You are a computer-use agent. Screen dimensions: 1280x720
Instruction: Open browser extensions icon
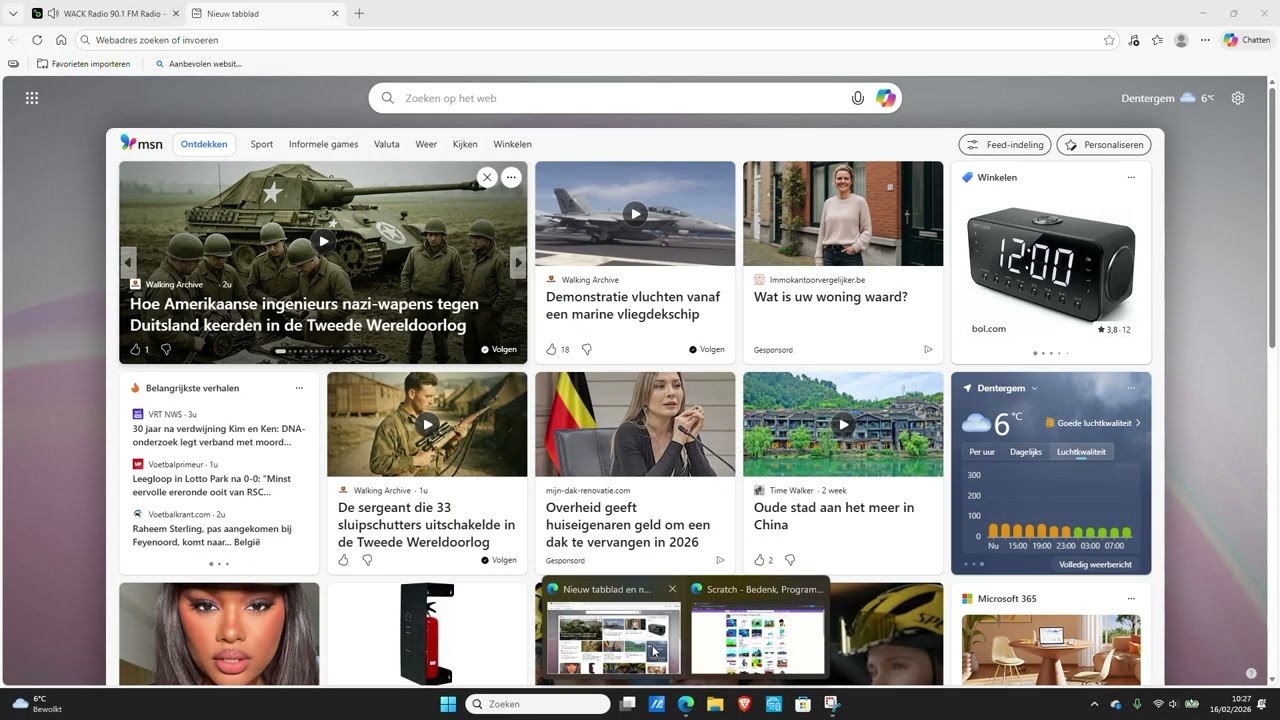(1133, 40)
